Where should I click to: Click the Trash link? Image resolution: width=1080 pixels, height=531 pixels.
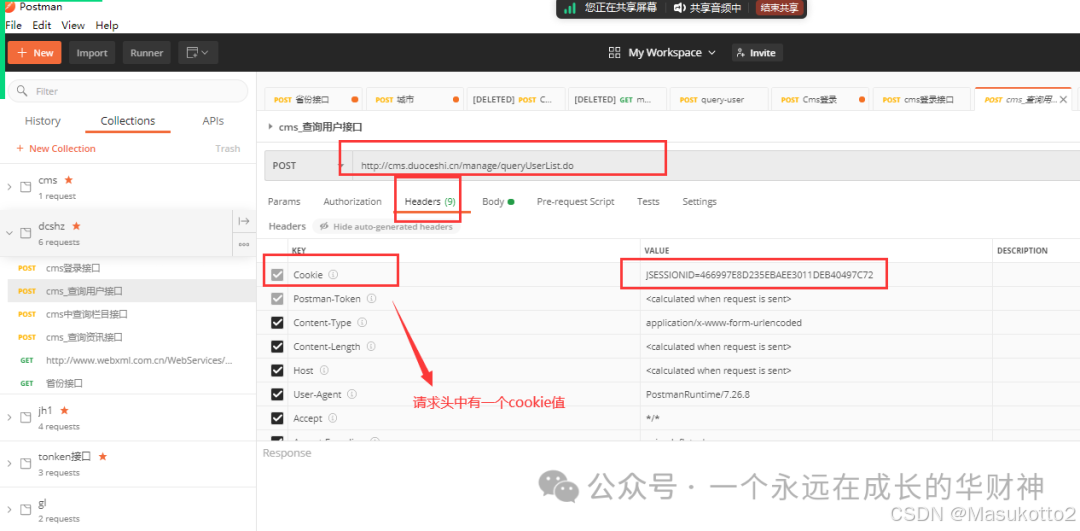[x=227, y=149]
